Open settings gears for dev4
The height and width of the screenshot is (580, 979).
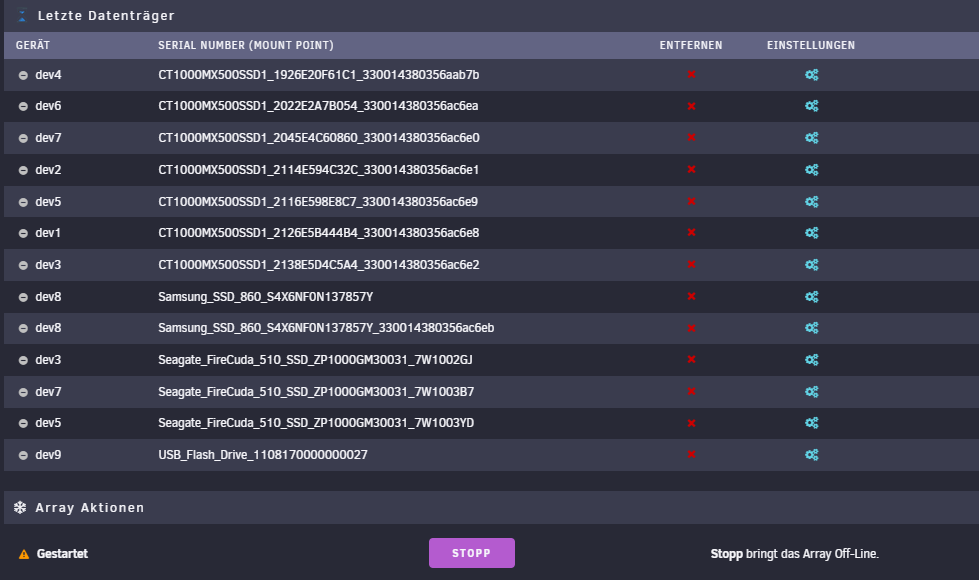(812, 75)
